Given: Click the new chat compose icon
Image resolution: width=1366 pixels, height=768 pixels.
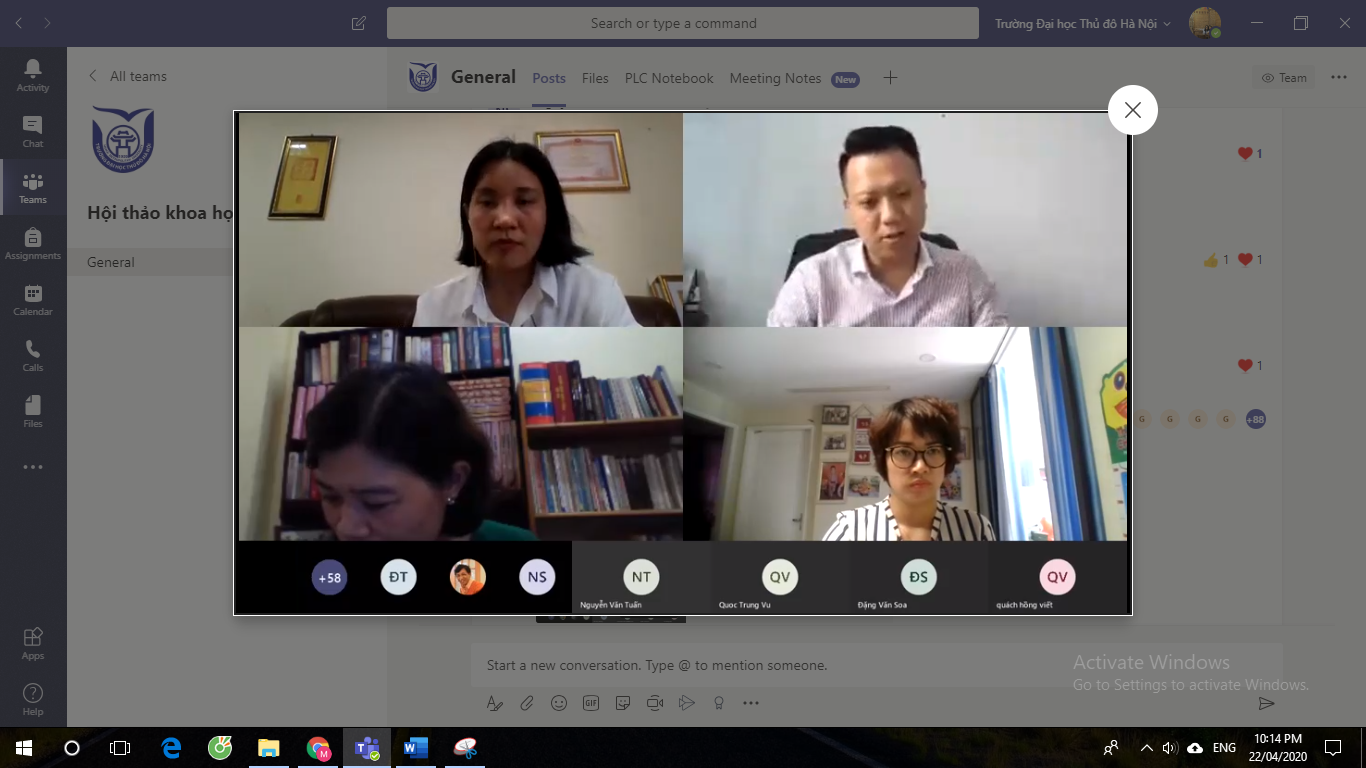Looking at the screenshot, I should (x=359, y=23).
